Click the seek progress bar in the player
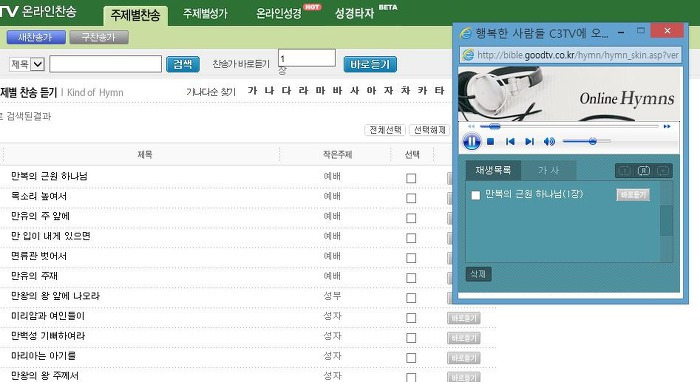Screen dimensions: 700x382 [569, 127]
